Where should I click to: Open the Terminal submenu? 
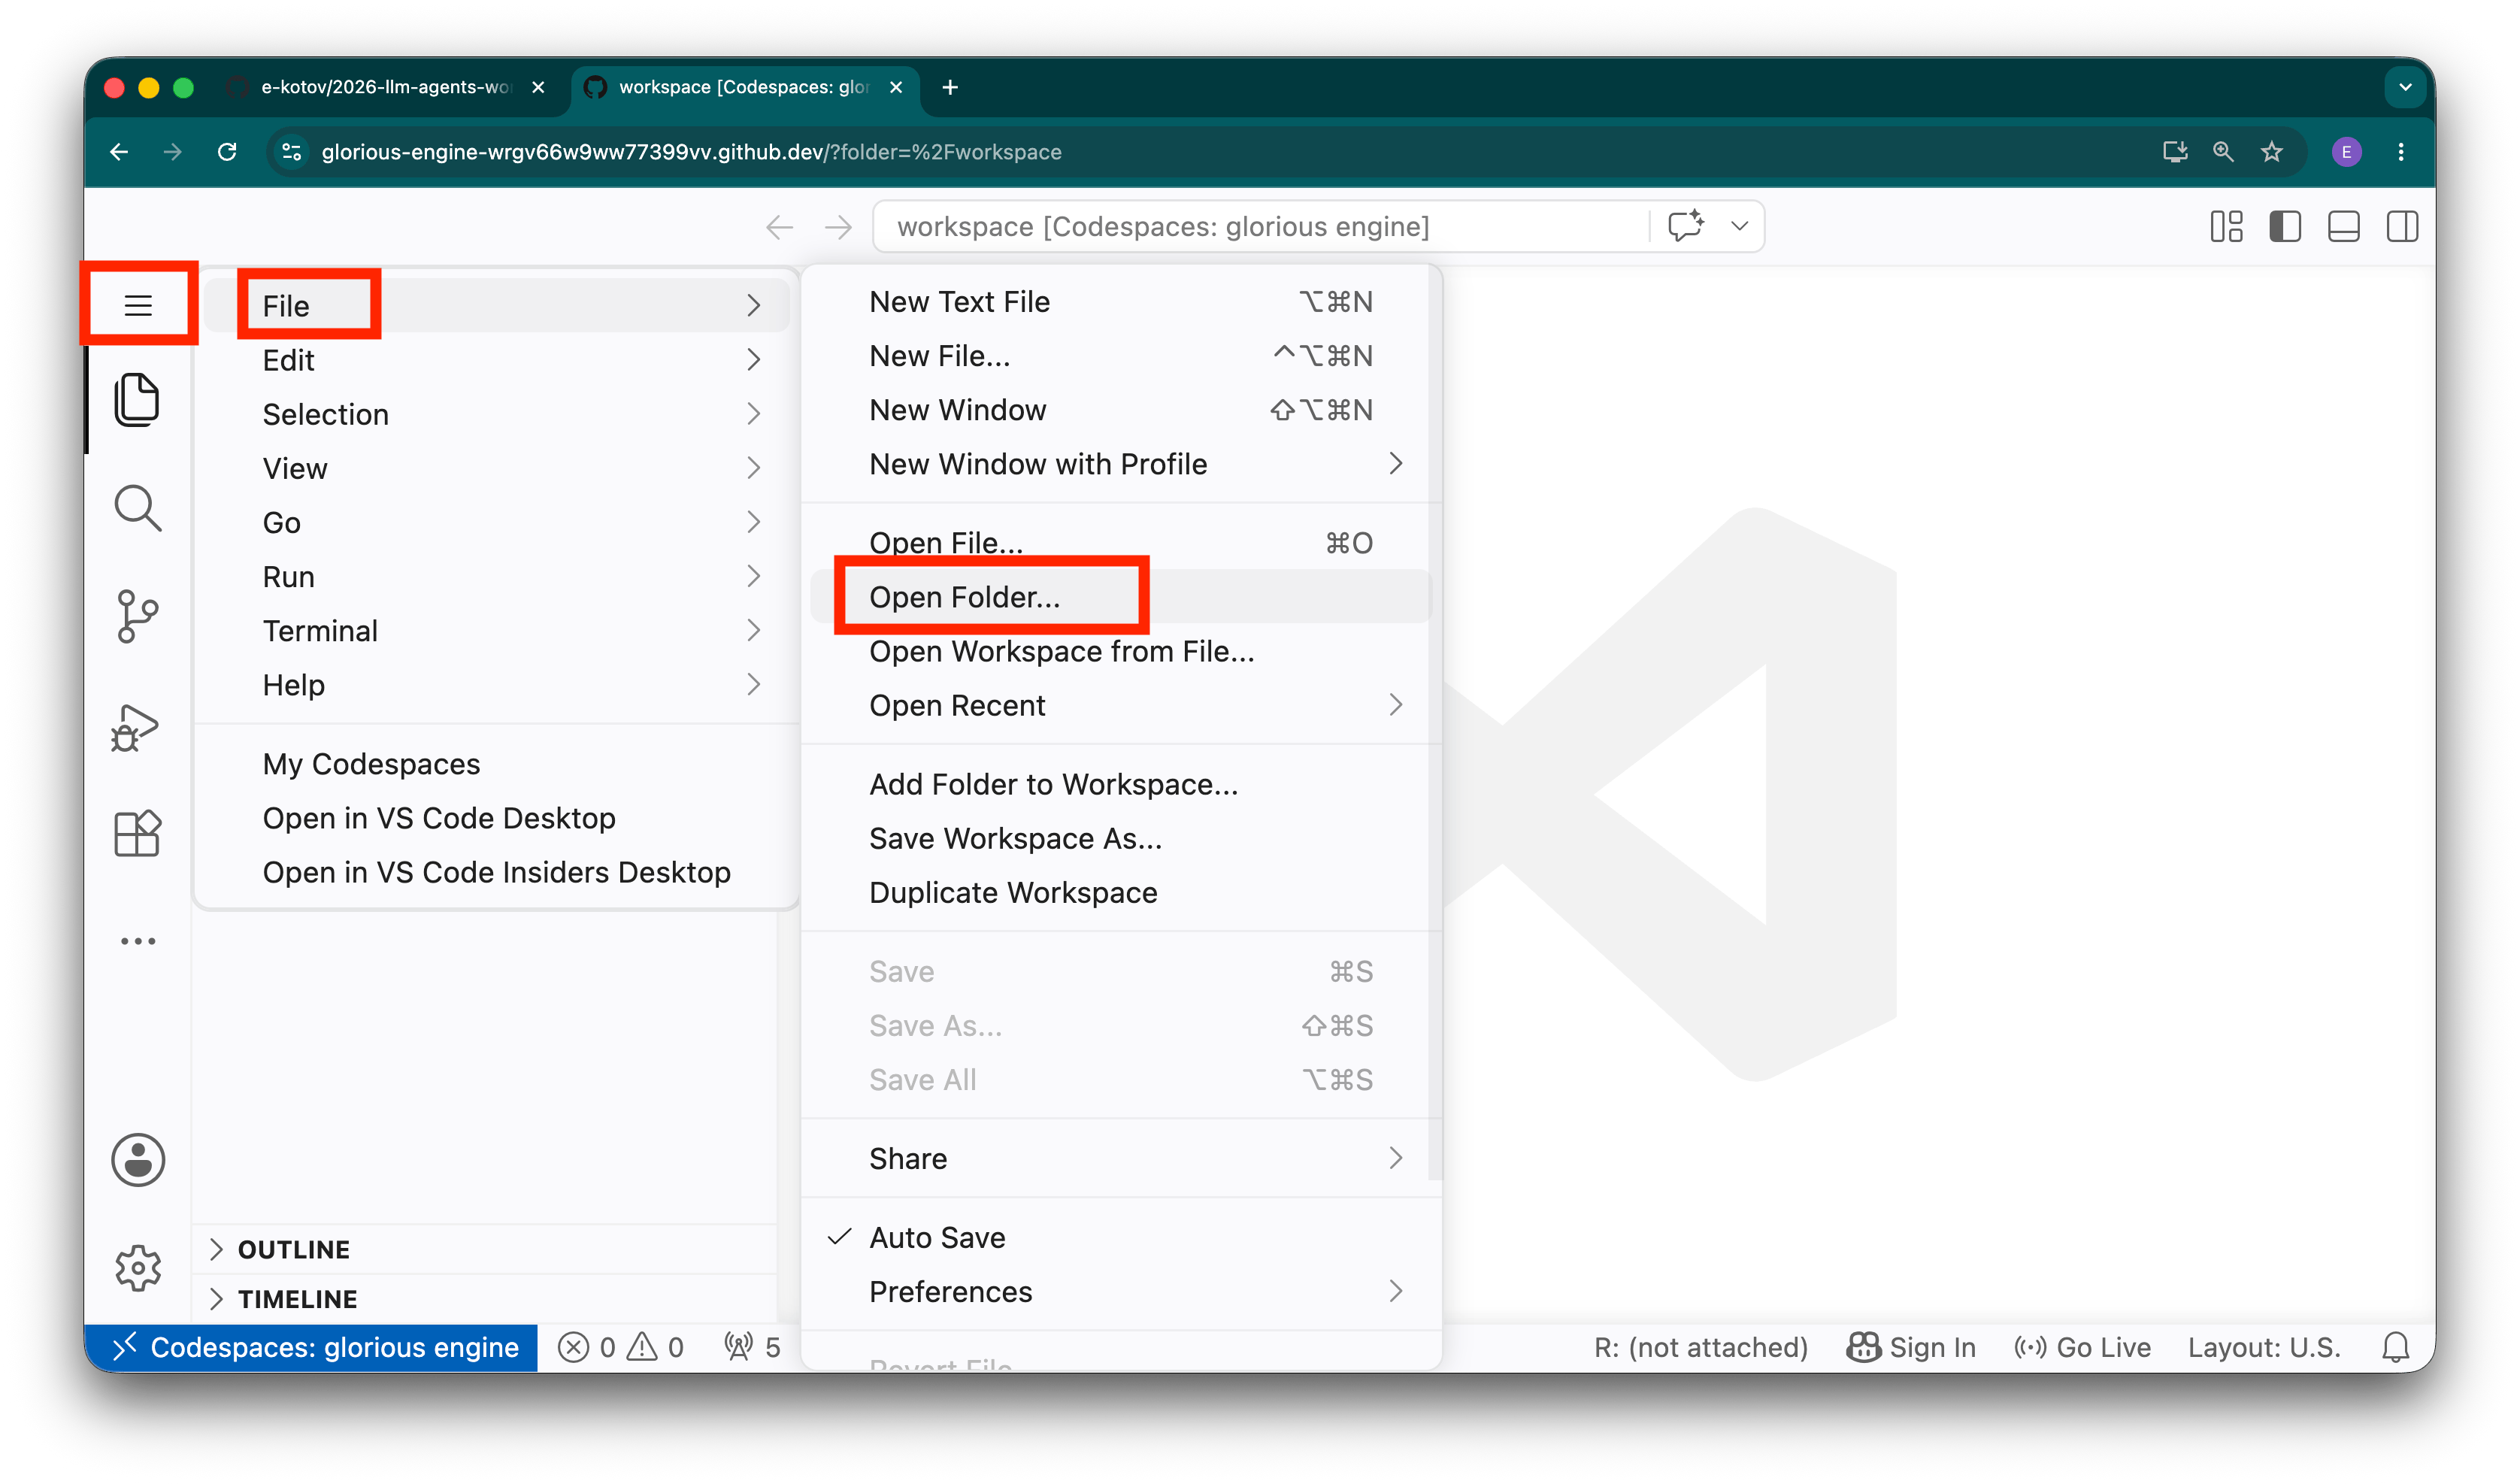(x=497, y=630)
